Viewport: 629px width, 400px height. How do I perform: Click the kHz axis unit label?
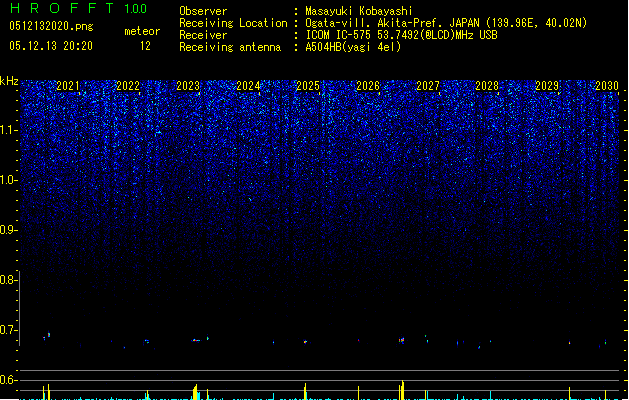[9, 81]
